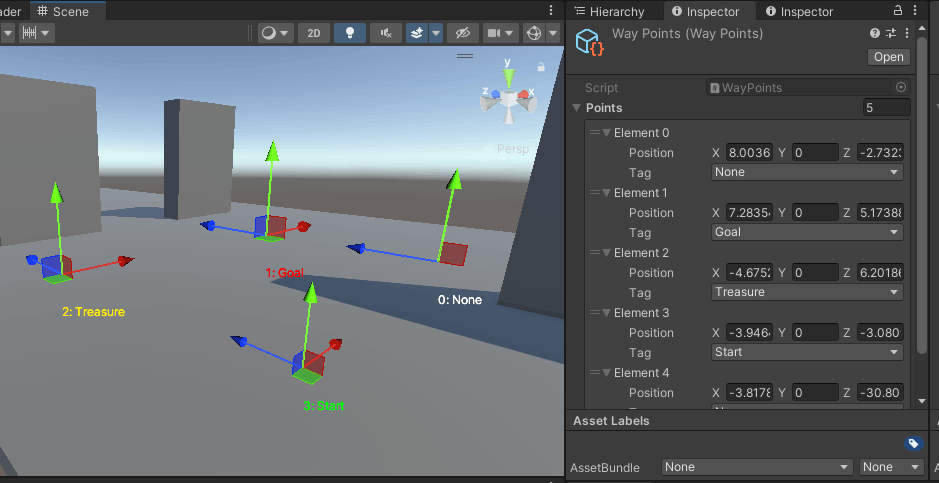Collapse Element 2 foldout
939x483 pixels.
tap(607, 253)
